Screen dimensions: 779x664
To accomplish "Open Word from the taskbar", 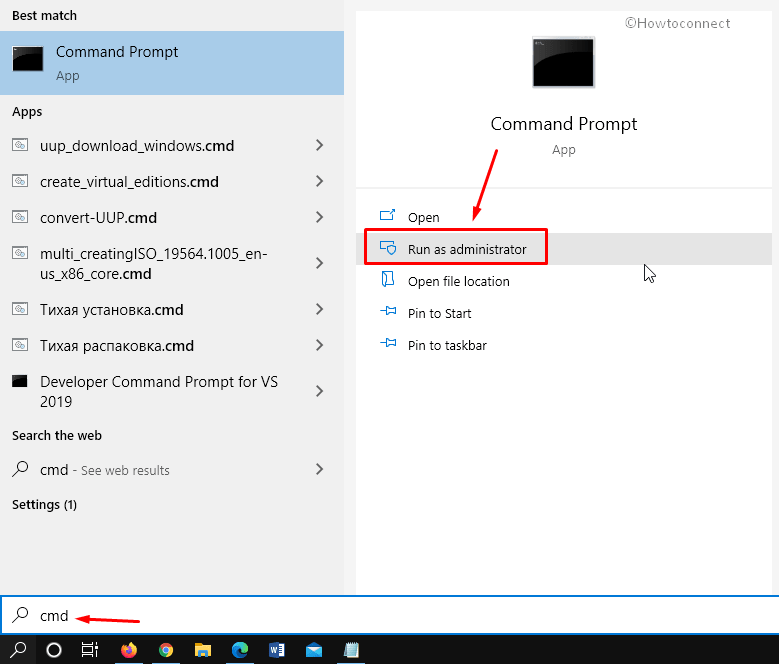I will (x=277, y=650).
